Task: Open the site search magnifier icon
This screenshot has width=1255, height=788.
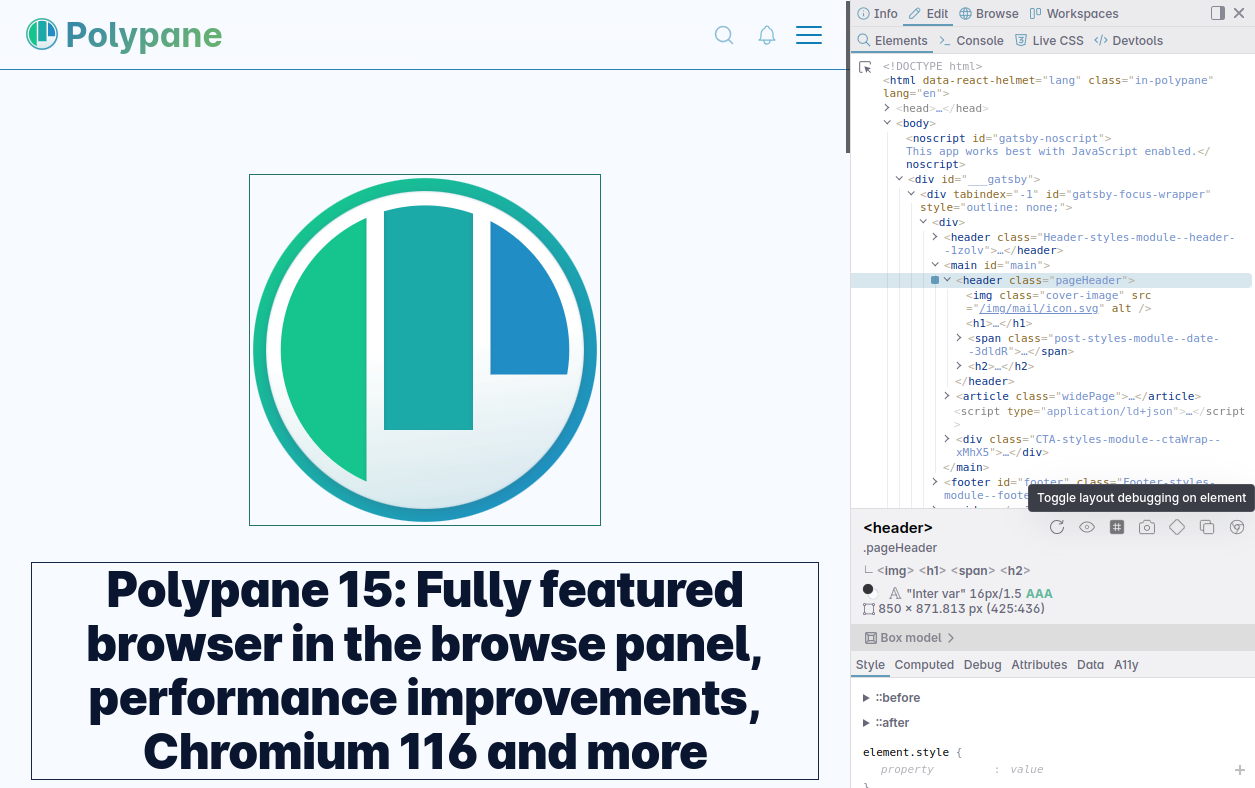Action: (724, 35)
